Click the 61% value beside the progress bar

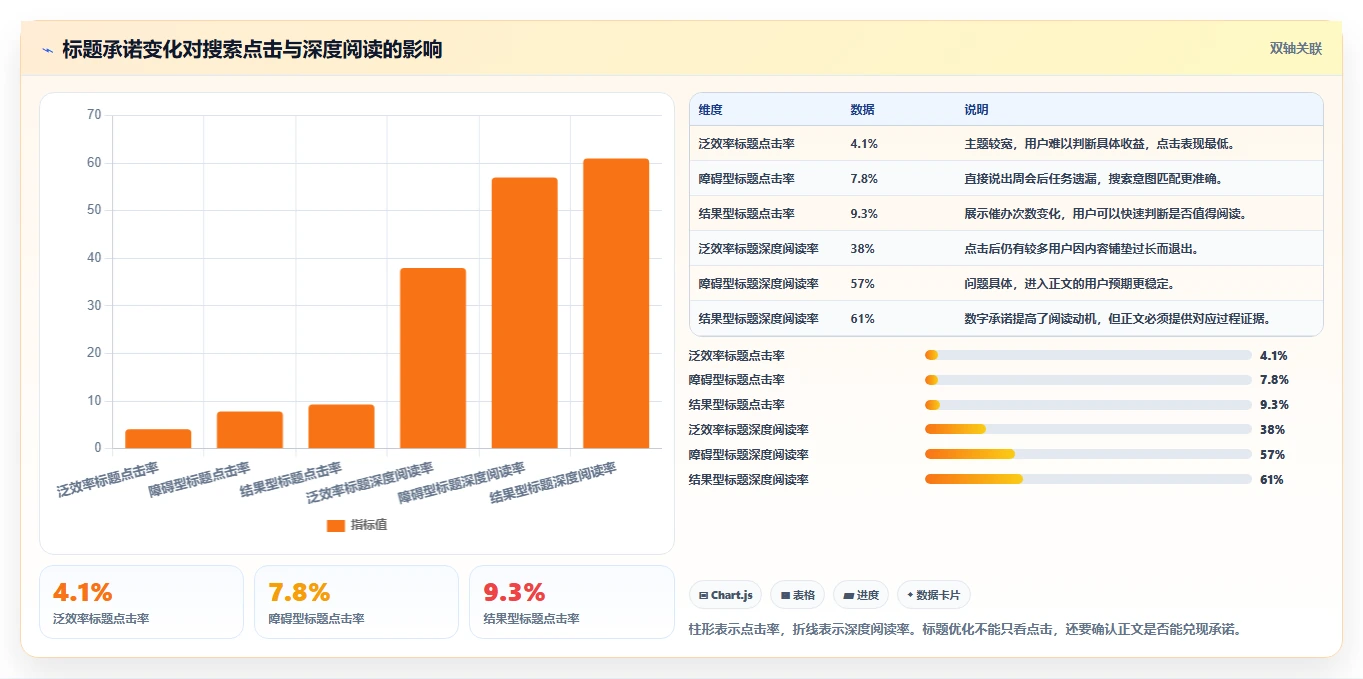pyautogui.click(x=1272, y=480)
